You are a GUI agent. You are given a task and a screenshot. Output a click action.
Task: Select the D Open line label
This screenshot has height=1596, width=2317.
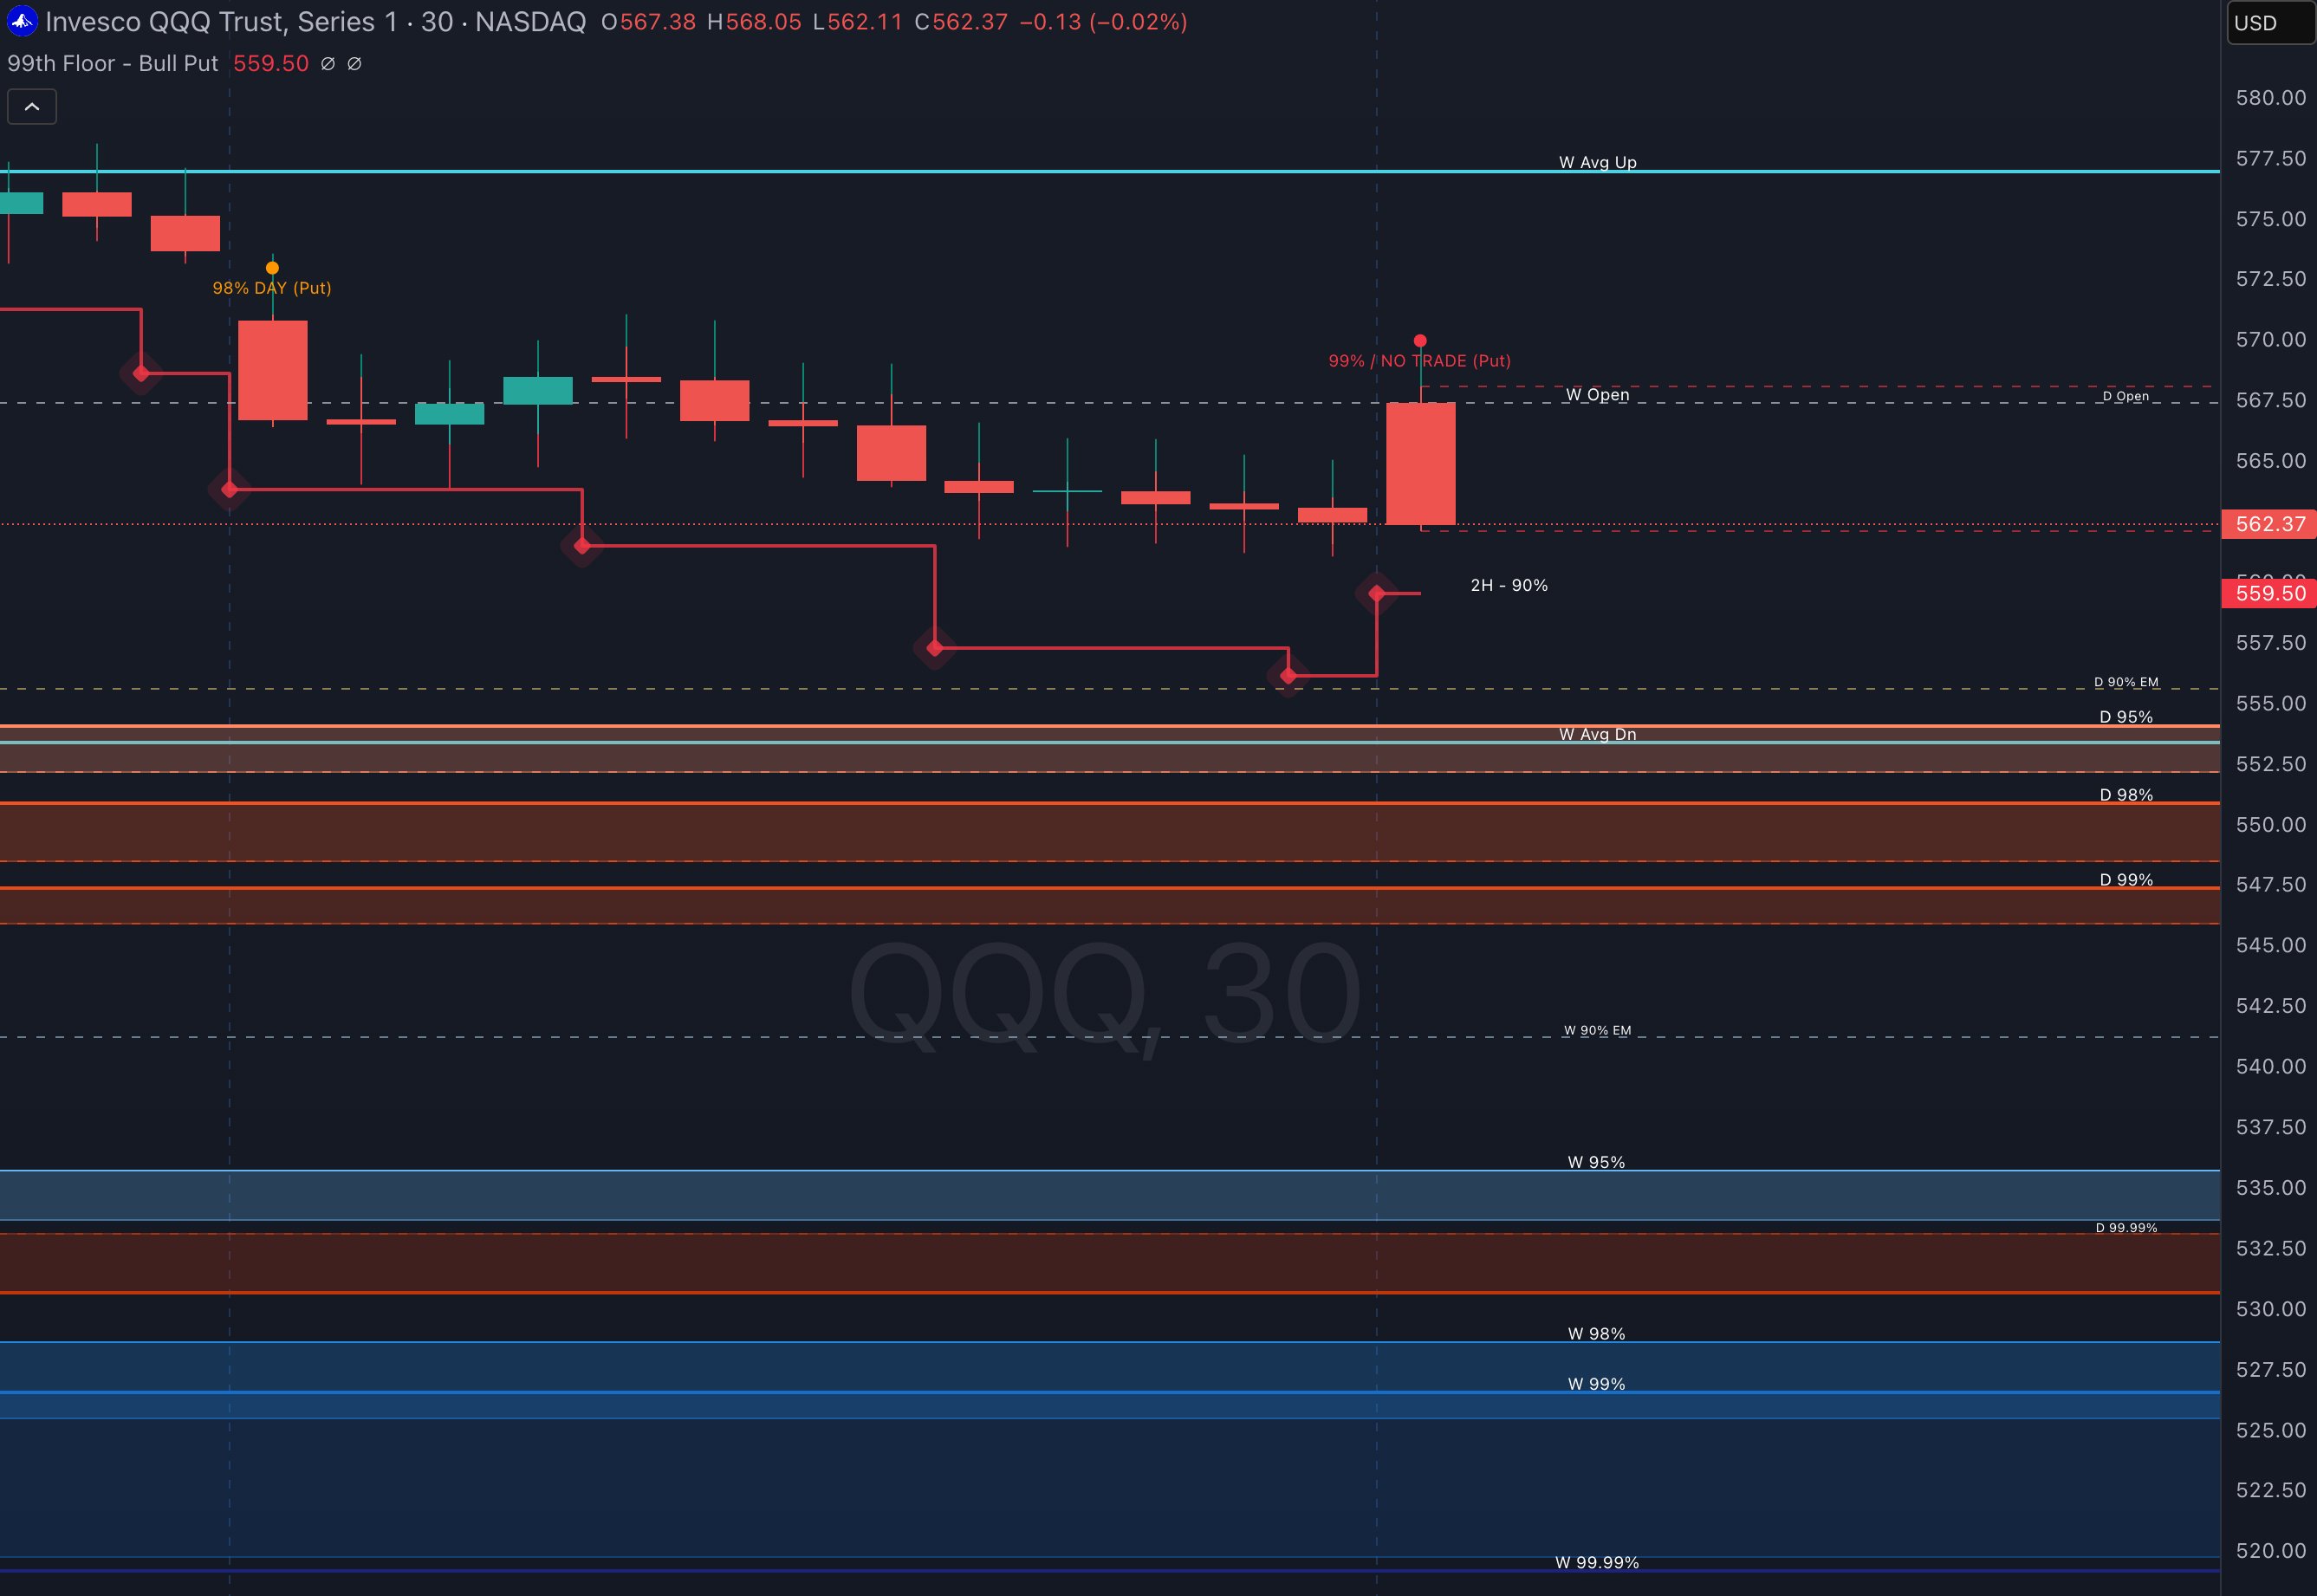coord(2125,396)
